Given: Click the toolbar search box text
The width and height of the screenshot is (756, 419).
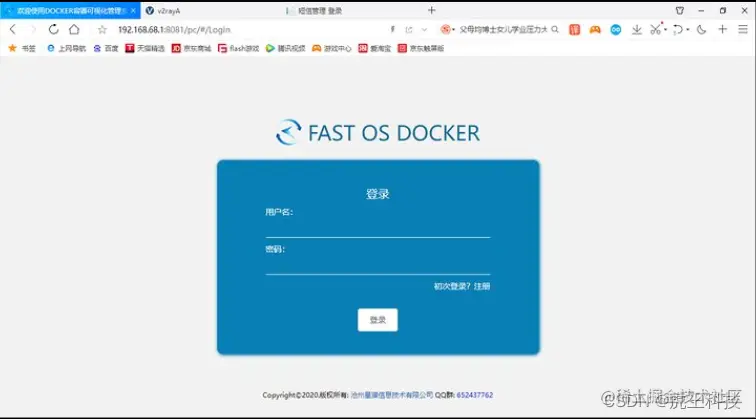Looking at the screenshot, I should 503,30.
